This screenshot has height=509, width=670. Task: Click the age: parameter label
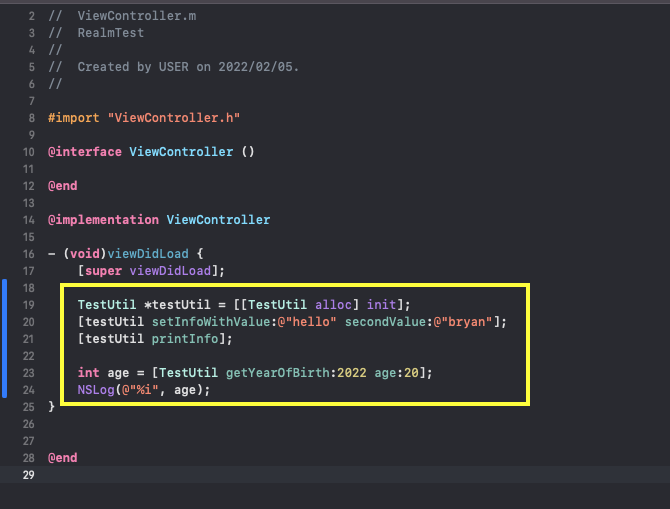point(389,373)
